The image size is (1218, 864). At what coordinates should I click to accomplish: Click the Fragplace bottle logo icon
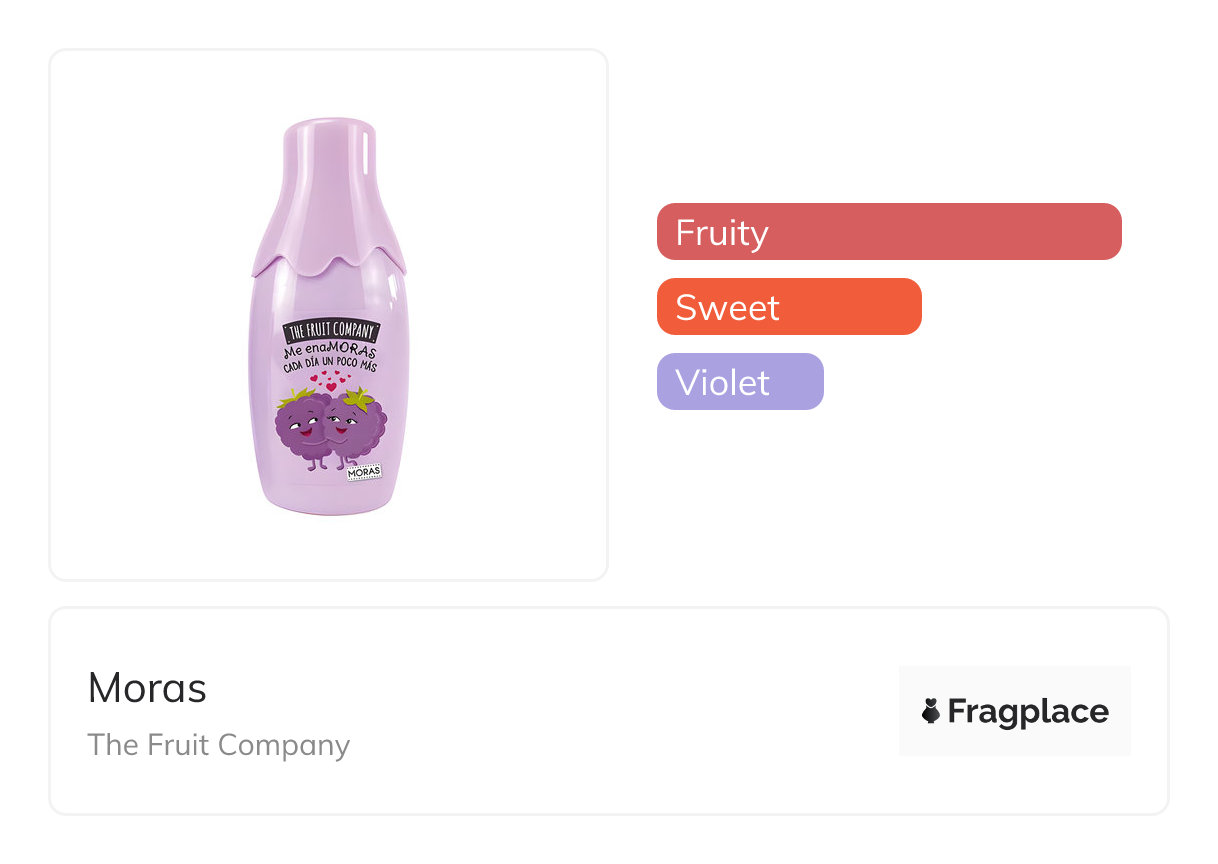click(931, 711)
